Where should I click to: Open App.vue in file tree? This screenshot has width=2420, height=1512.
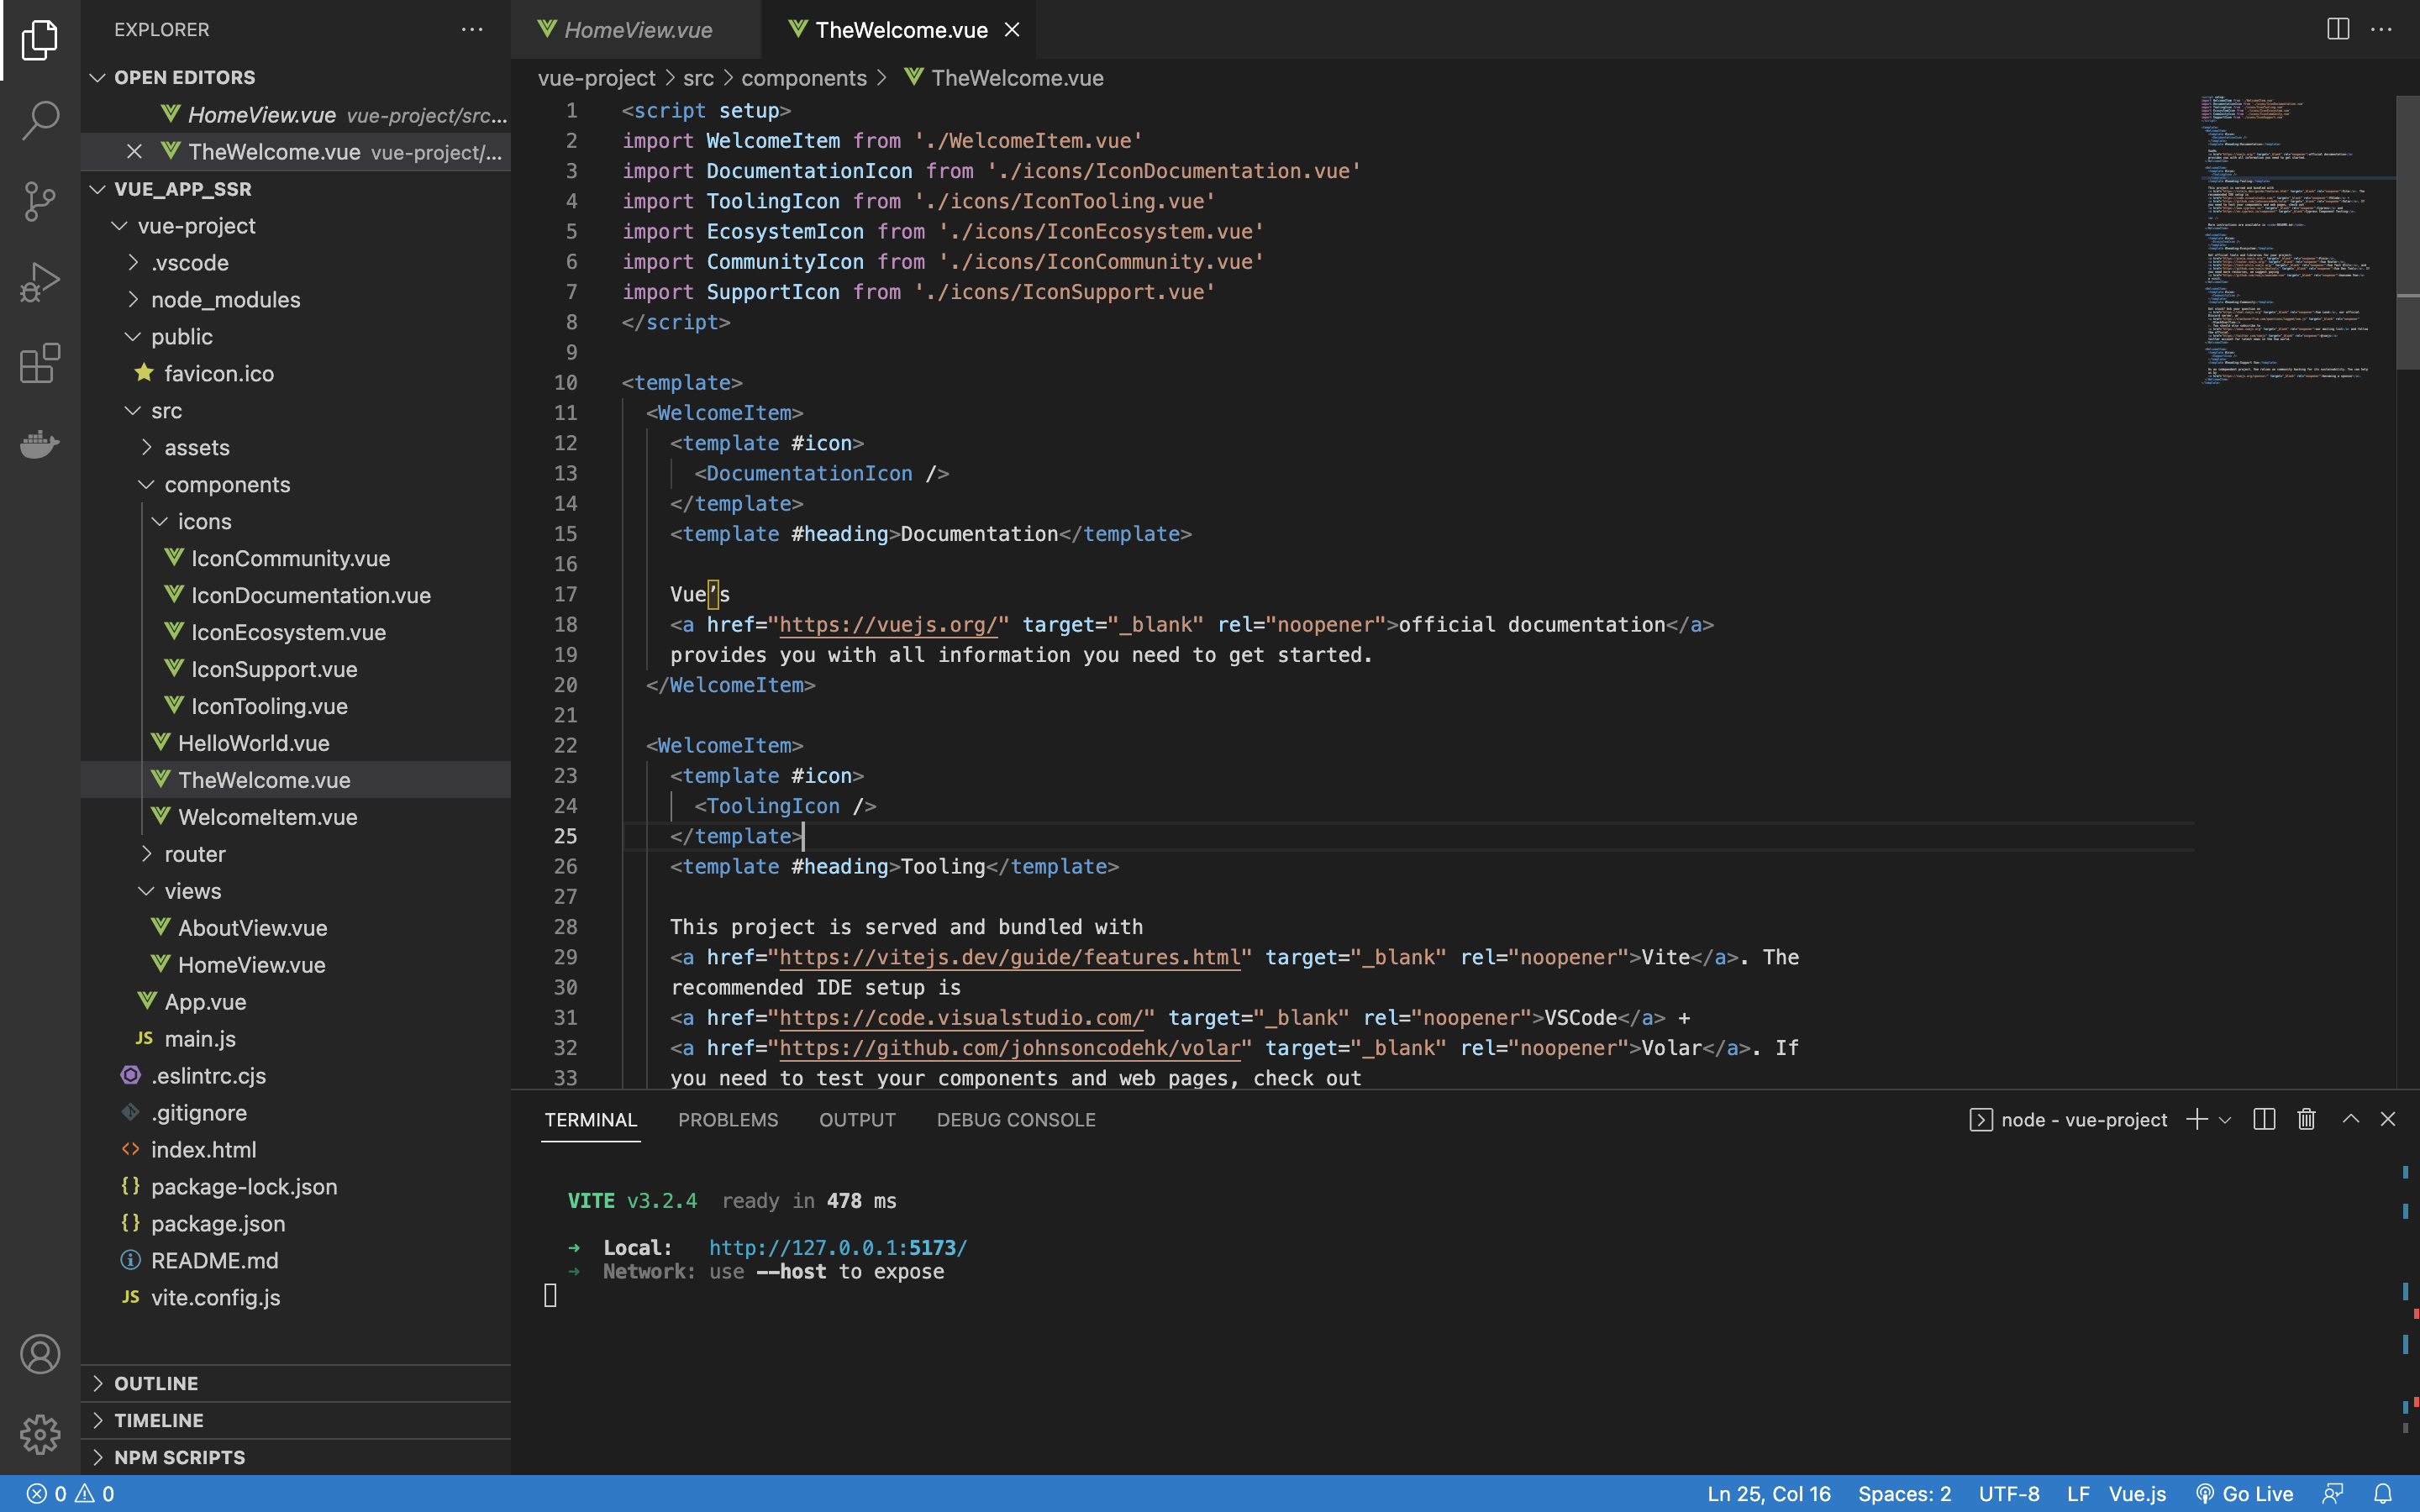click(296, 1002)
